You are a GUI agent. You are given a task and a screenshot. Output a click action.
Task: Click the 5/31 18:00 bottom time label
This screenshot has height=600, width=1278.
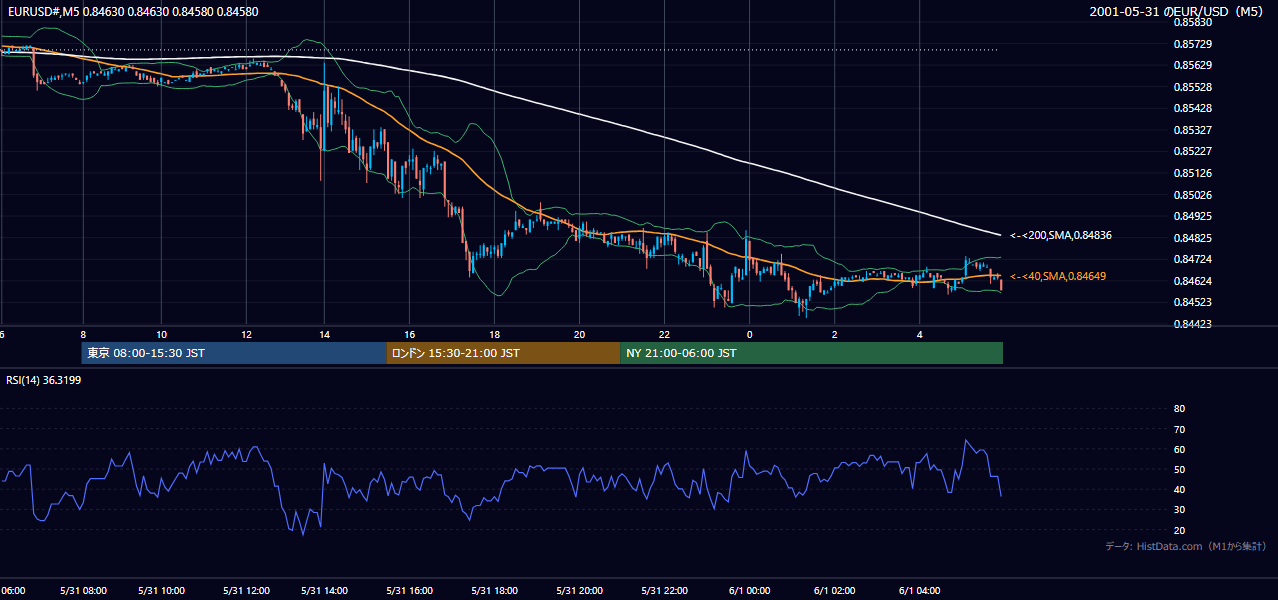493,590
